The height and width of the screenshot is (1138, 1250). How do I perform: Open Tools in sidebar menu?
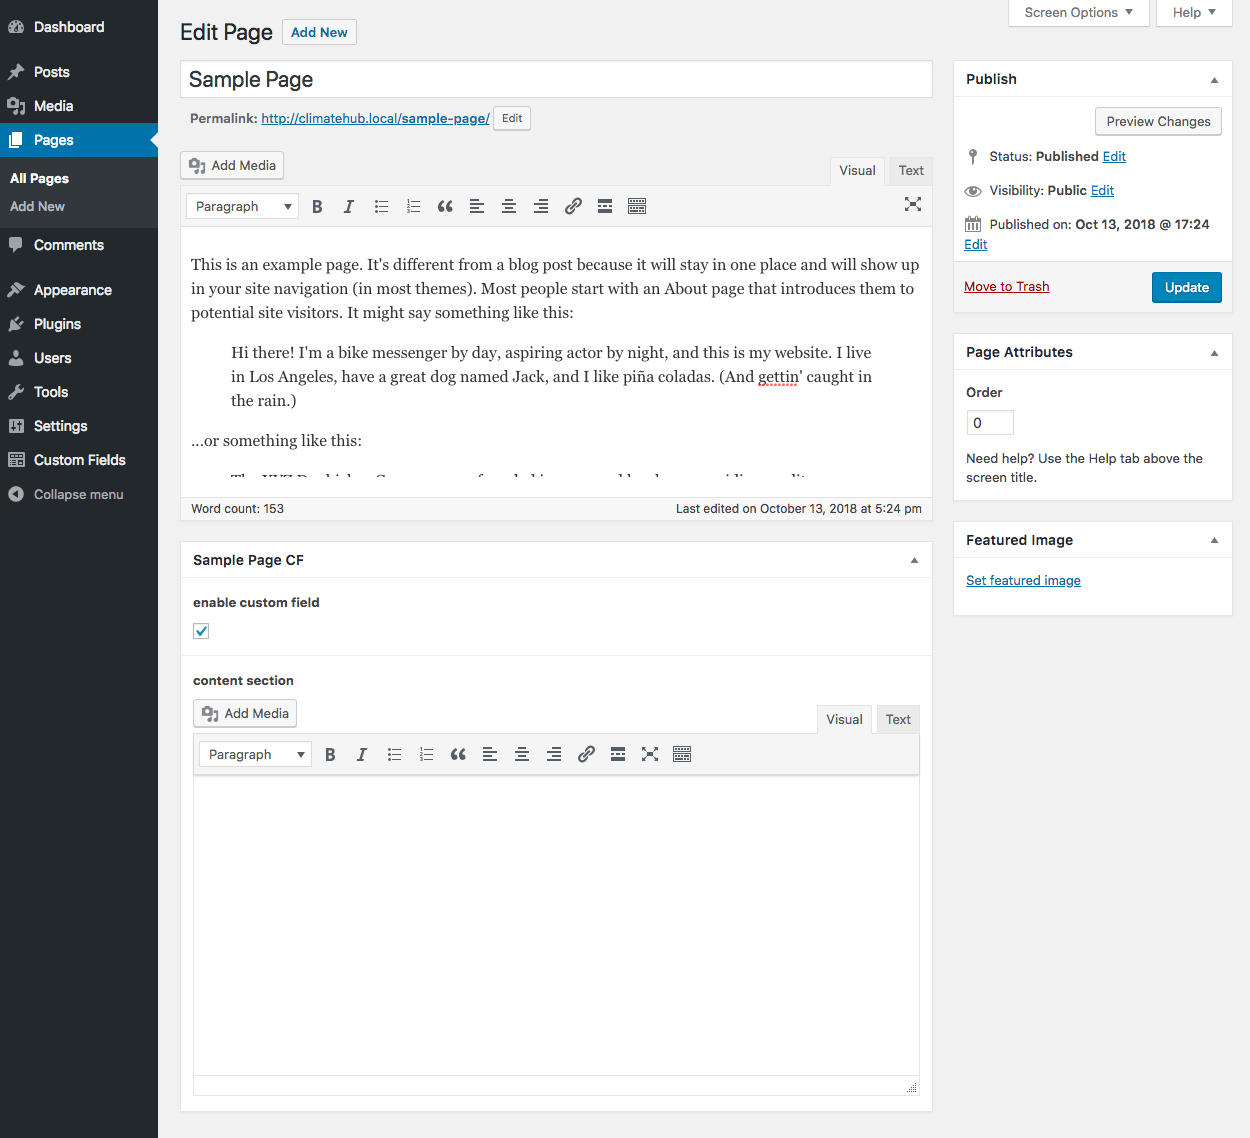pos(79,392)
